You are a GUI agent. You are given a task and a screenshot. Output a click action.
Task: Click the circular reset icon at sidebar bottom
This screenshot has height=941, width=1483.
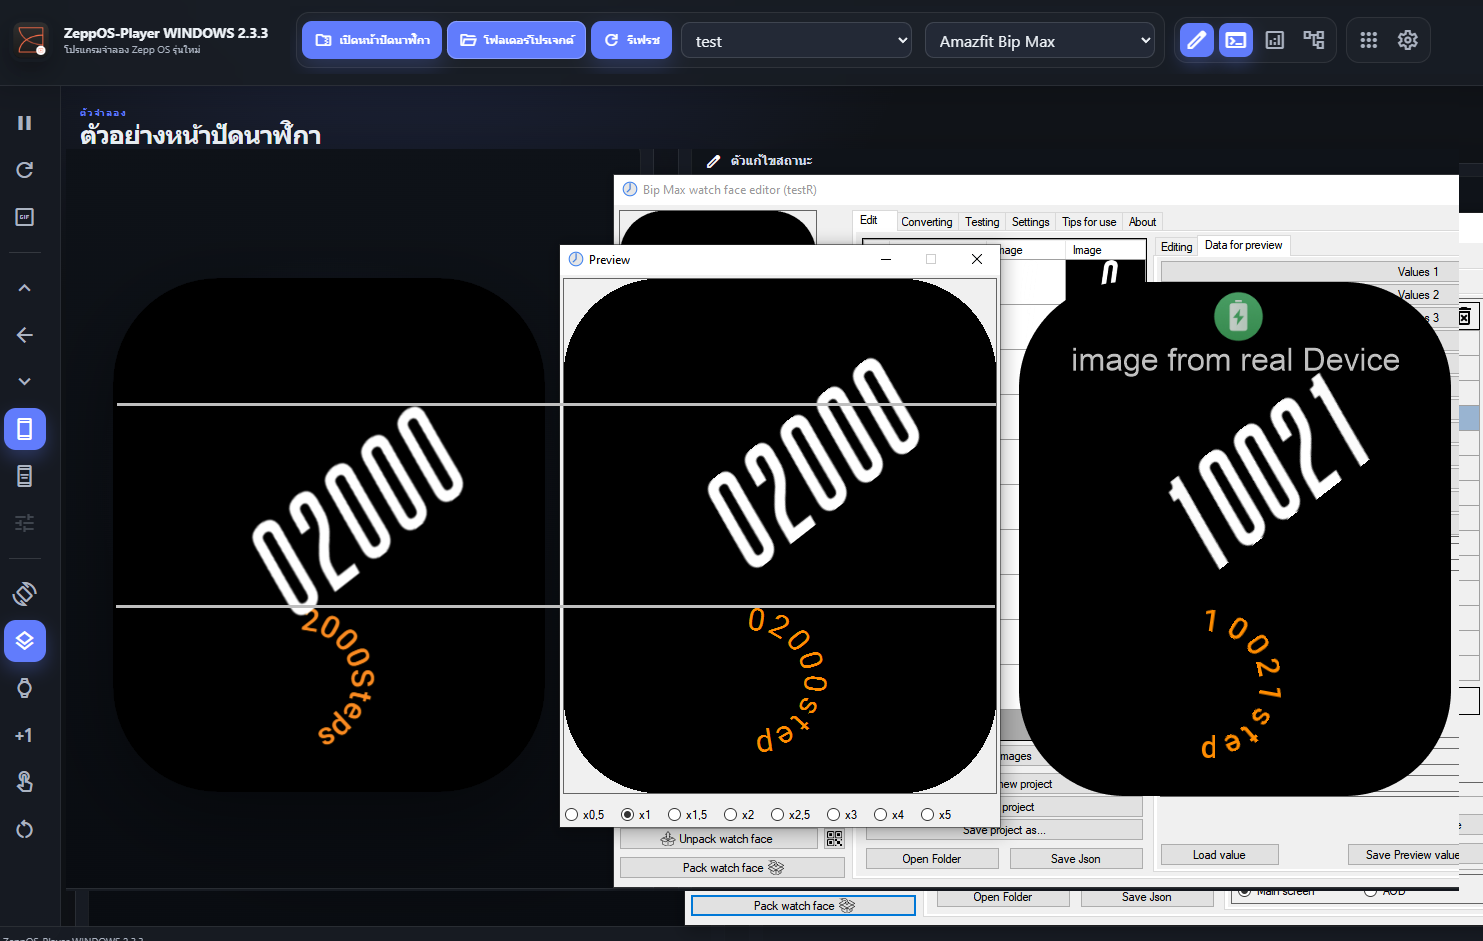point(25,829)
